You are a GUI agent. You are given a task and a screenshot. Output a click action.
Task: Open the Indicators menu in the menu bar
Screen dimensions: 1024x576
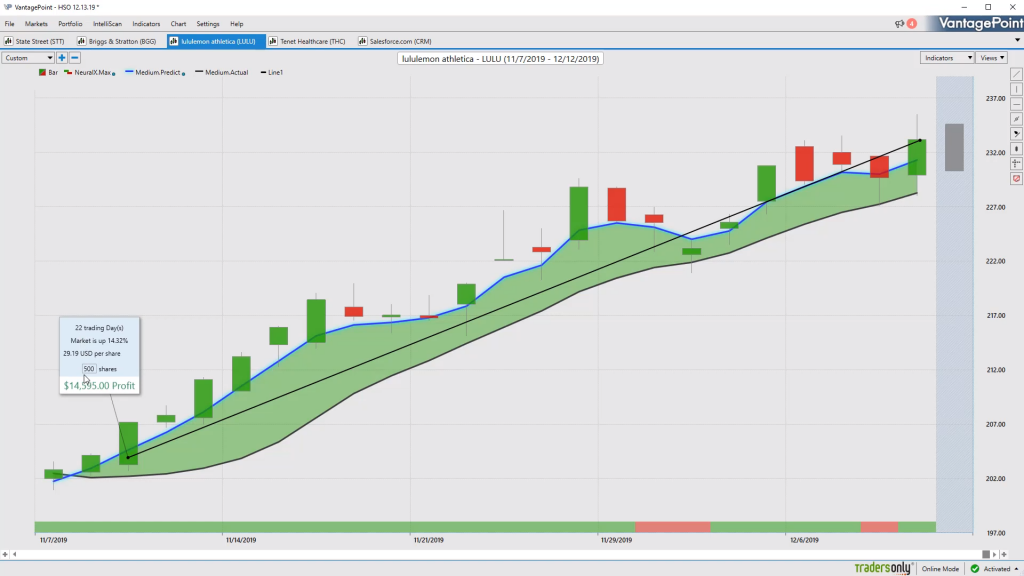[x=146, y=24]
